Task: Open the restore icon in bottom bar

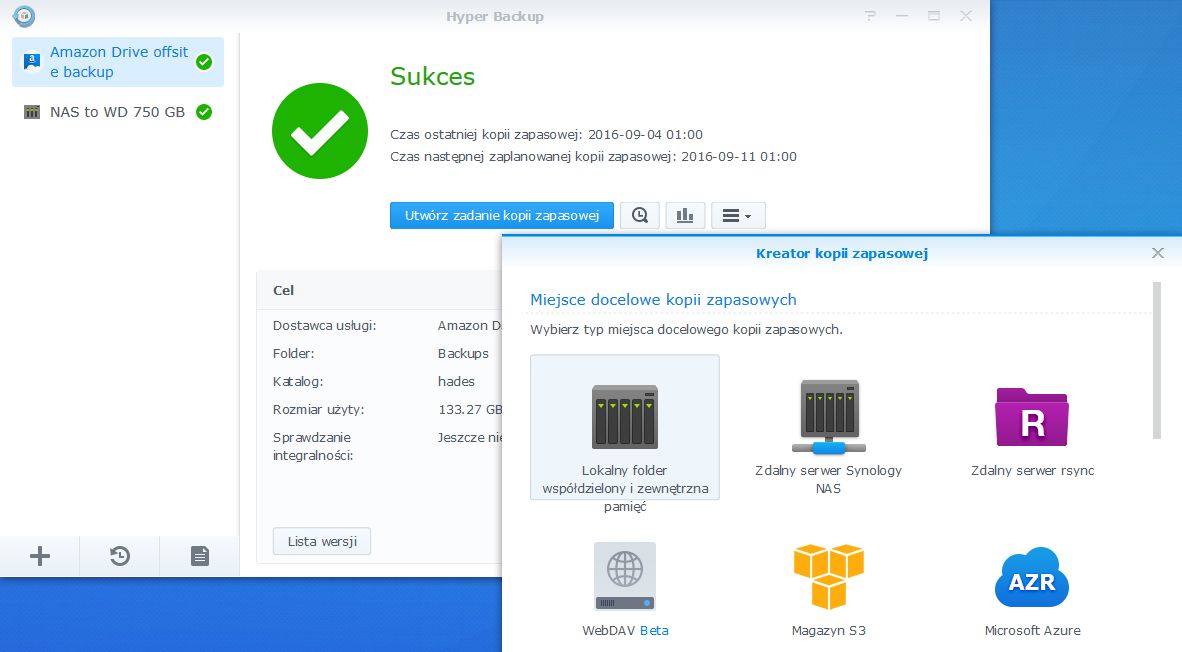Action: (x=120, y=556)
